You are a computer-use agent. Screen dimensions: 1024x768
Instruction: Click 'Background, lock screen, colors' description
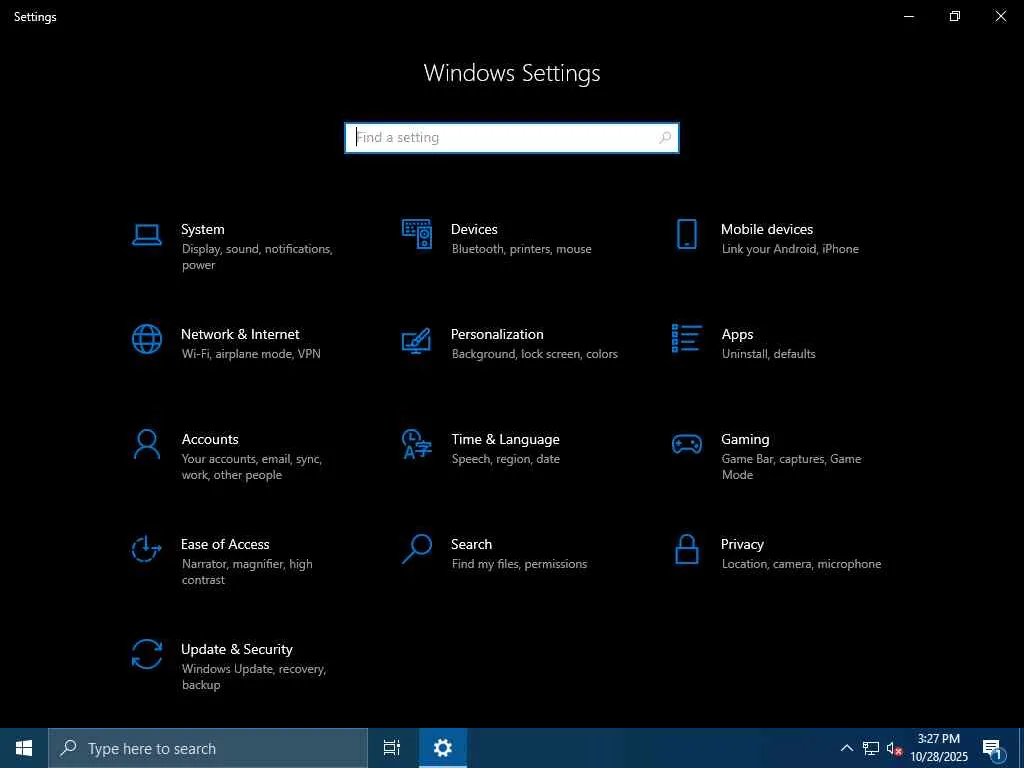coord(534,354)
